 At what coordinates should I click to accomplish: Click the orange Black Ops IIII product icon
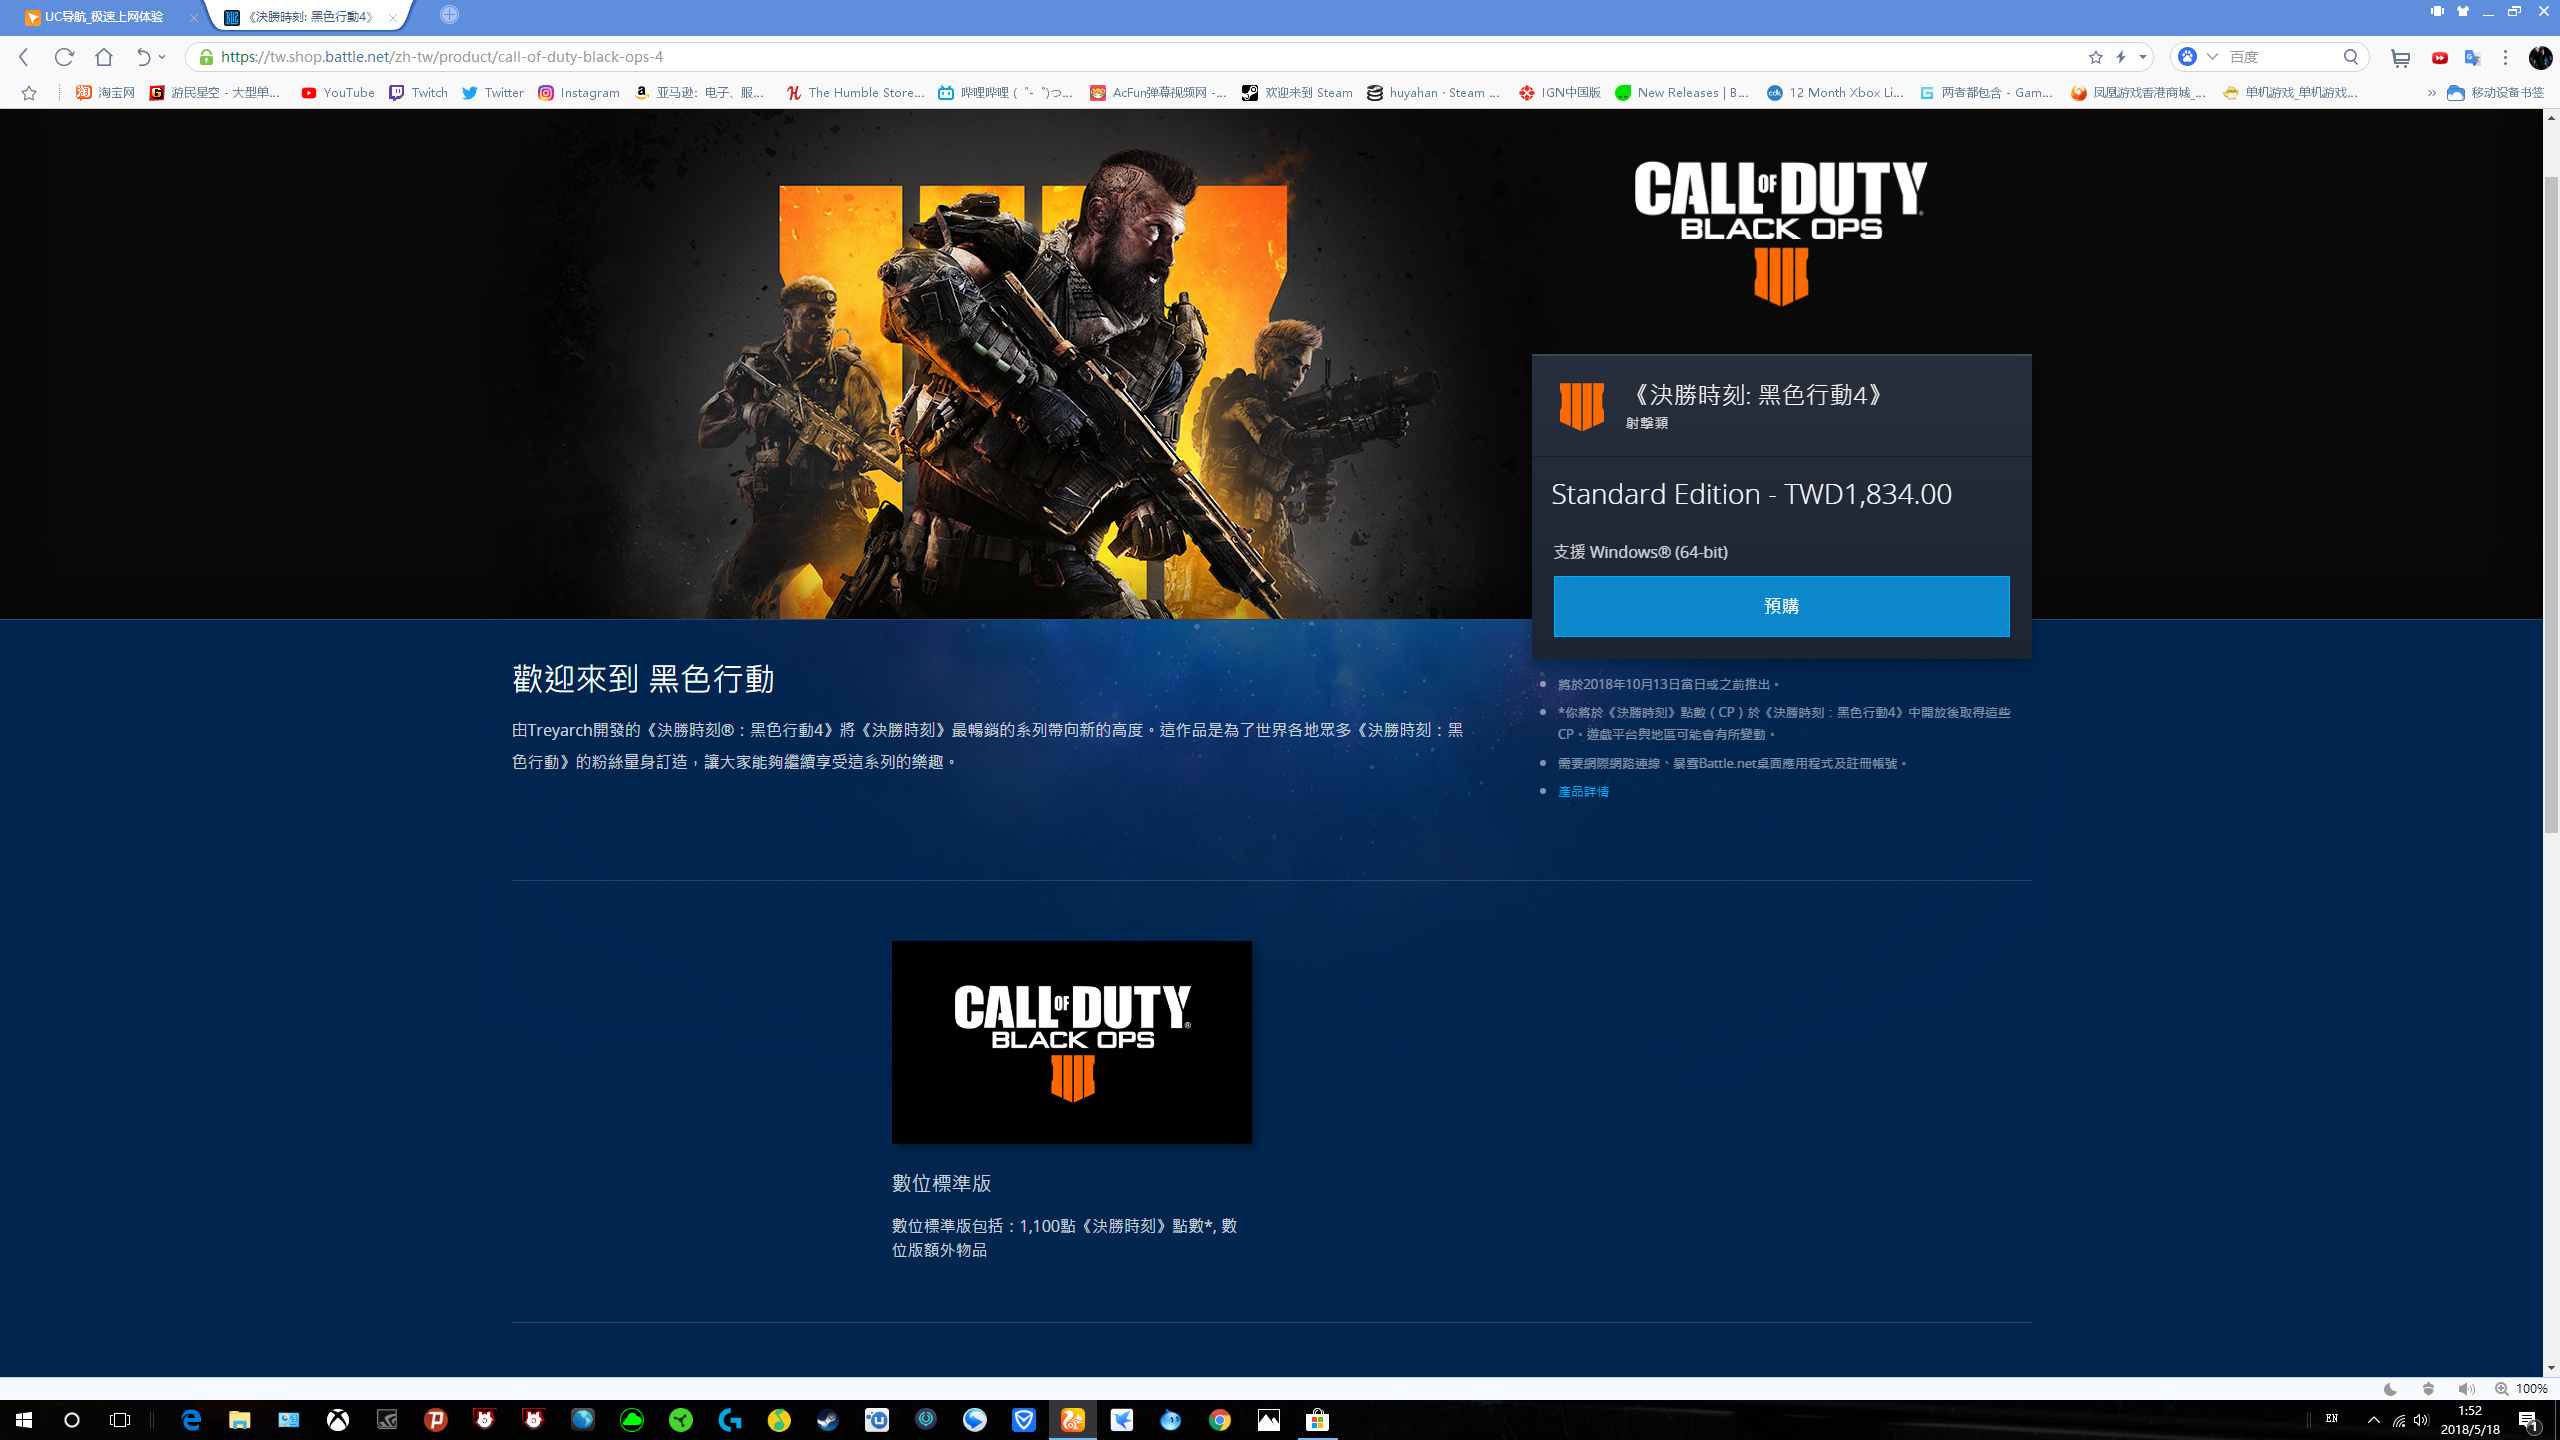[1582, 406]
